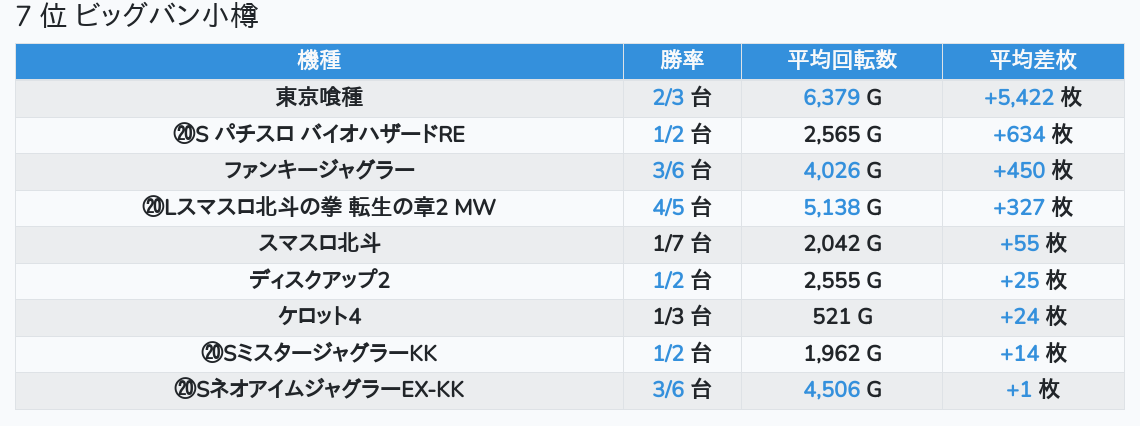Screen dimensions: 1140x426
Task: Sort the table by 機種 column header
Action: [x=319, y=60]
